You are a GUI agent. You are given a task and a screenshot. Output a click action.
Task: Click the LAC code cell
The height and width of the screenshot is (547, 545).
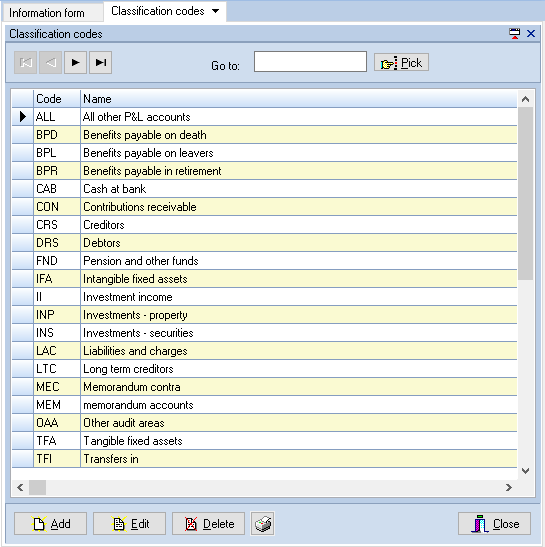point(57,351)
